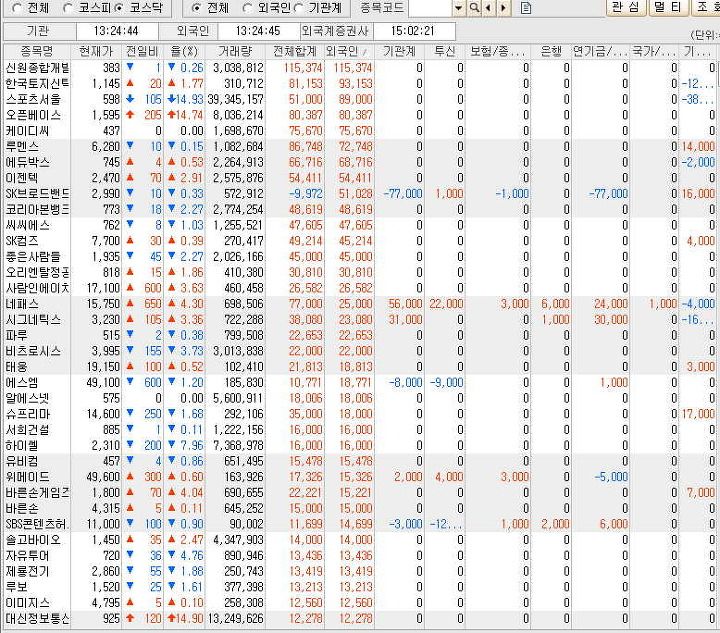Select the 루멘스 stock name
This screenshot has height=633, width=720.
[22, 146]
